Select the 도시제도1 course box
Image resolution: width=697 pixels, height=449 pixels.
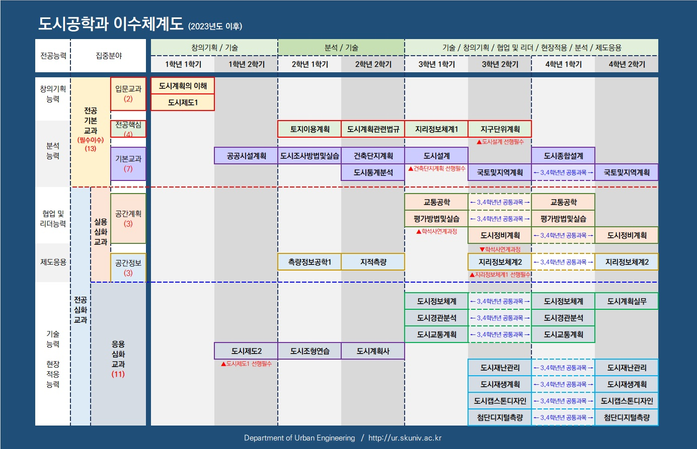(x=182, y=102)
